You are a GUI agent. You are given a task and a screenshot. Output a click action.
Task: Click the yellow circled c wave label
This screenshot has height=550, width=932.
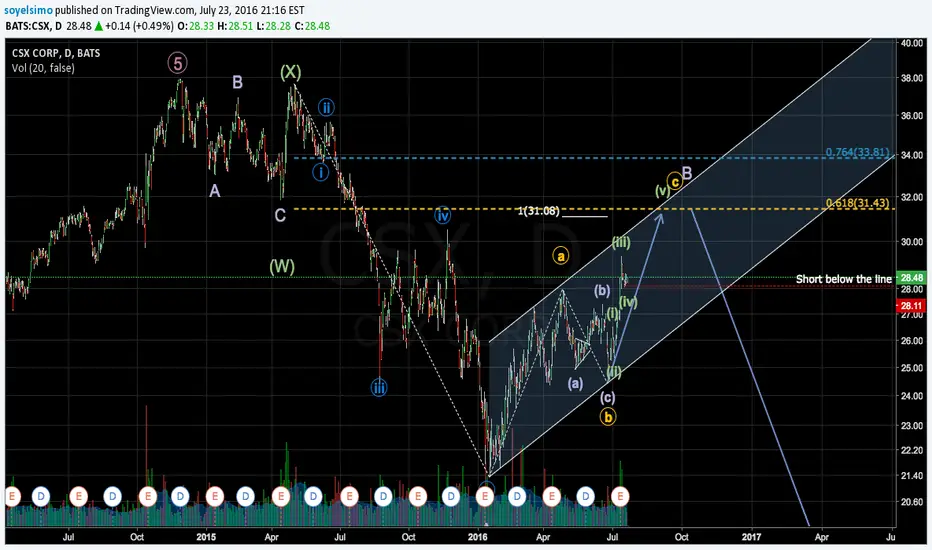tap(674, 181)
